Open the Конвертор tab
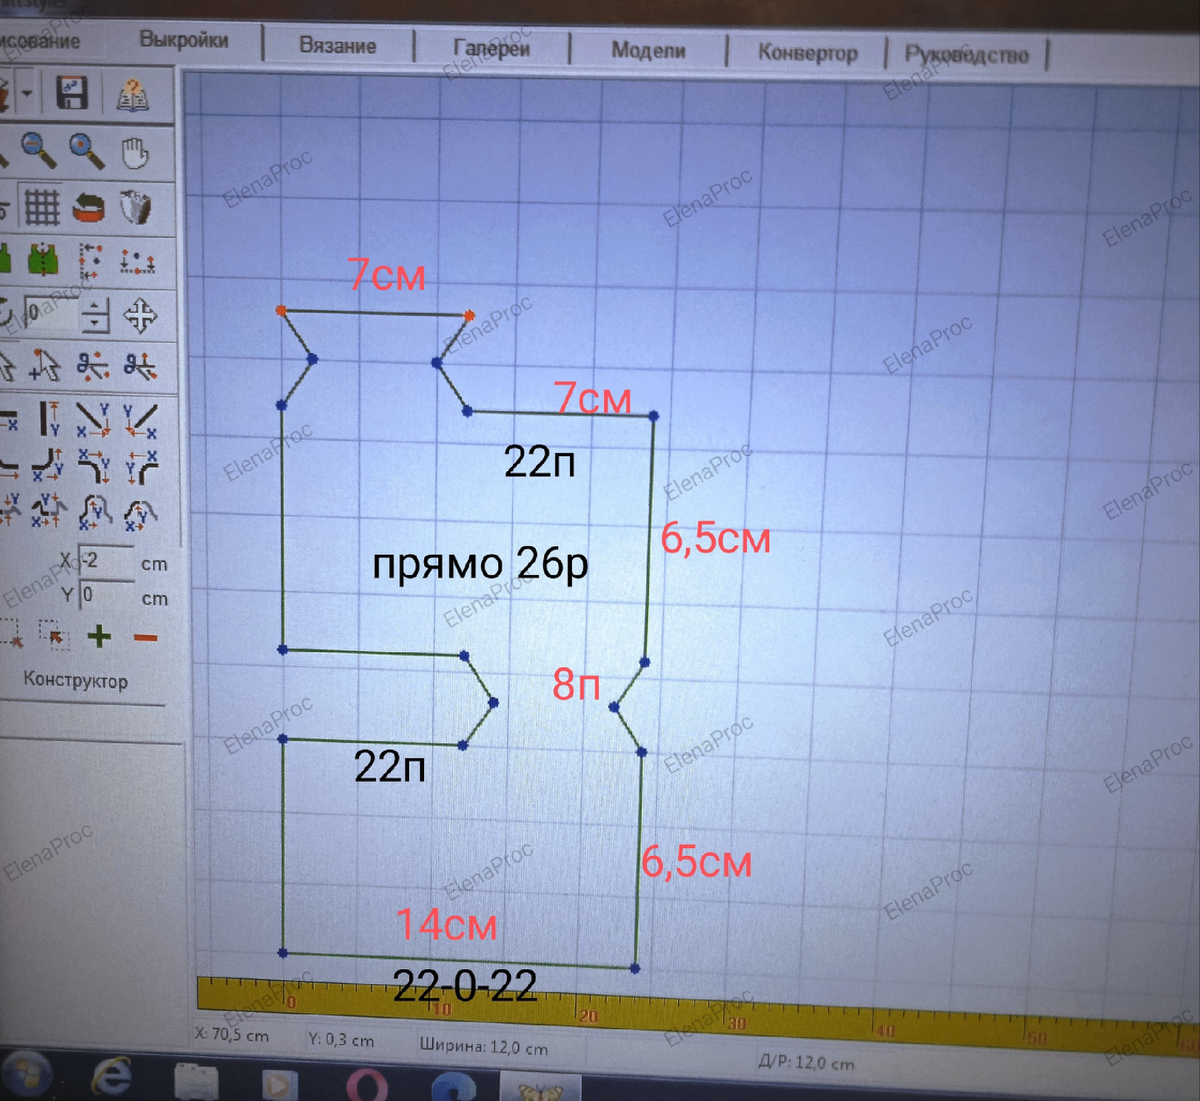The image size is (1200, 1101). (808, 52)
